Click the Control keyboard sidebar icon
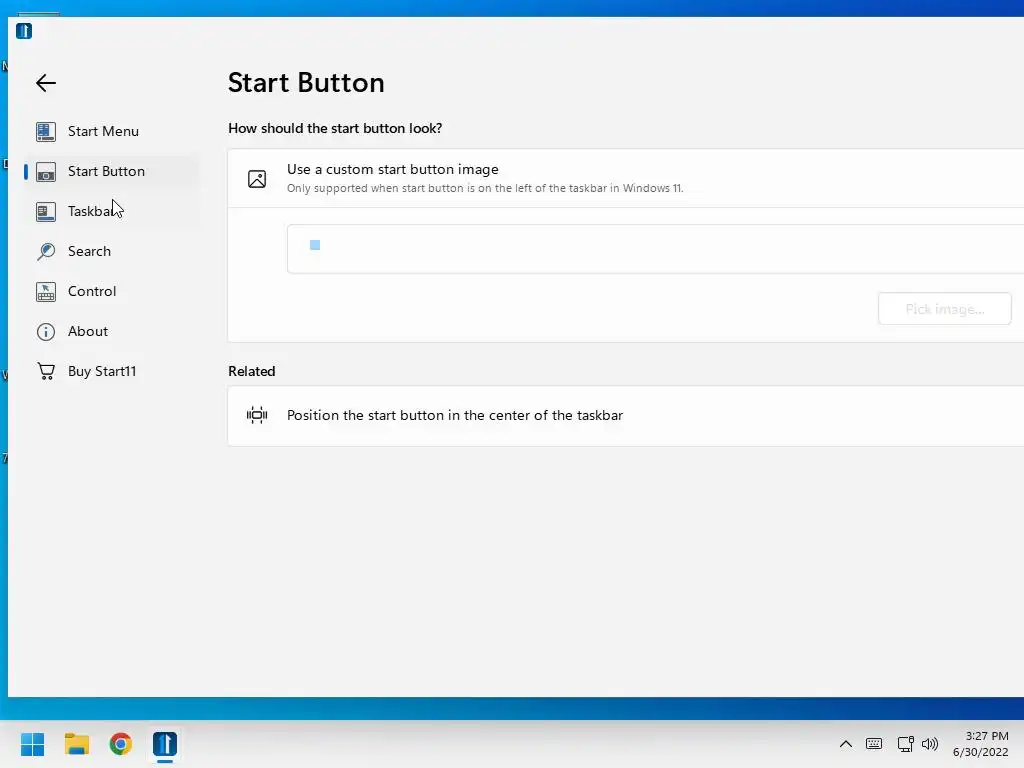This screenshot has height=768, width=1024. [x=46, y=291]
